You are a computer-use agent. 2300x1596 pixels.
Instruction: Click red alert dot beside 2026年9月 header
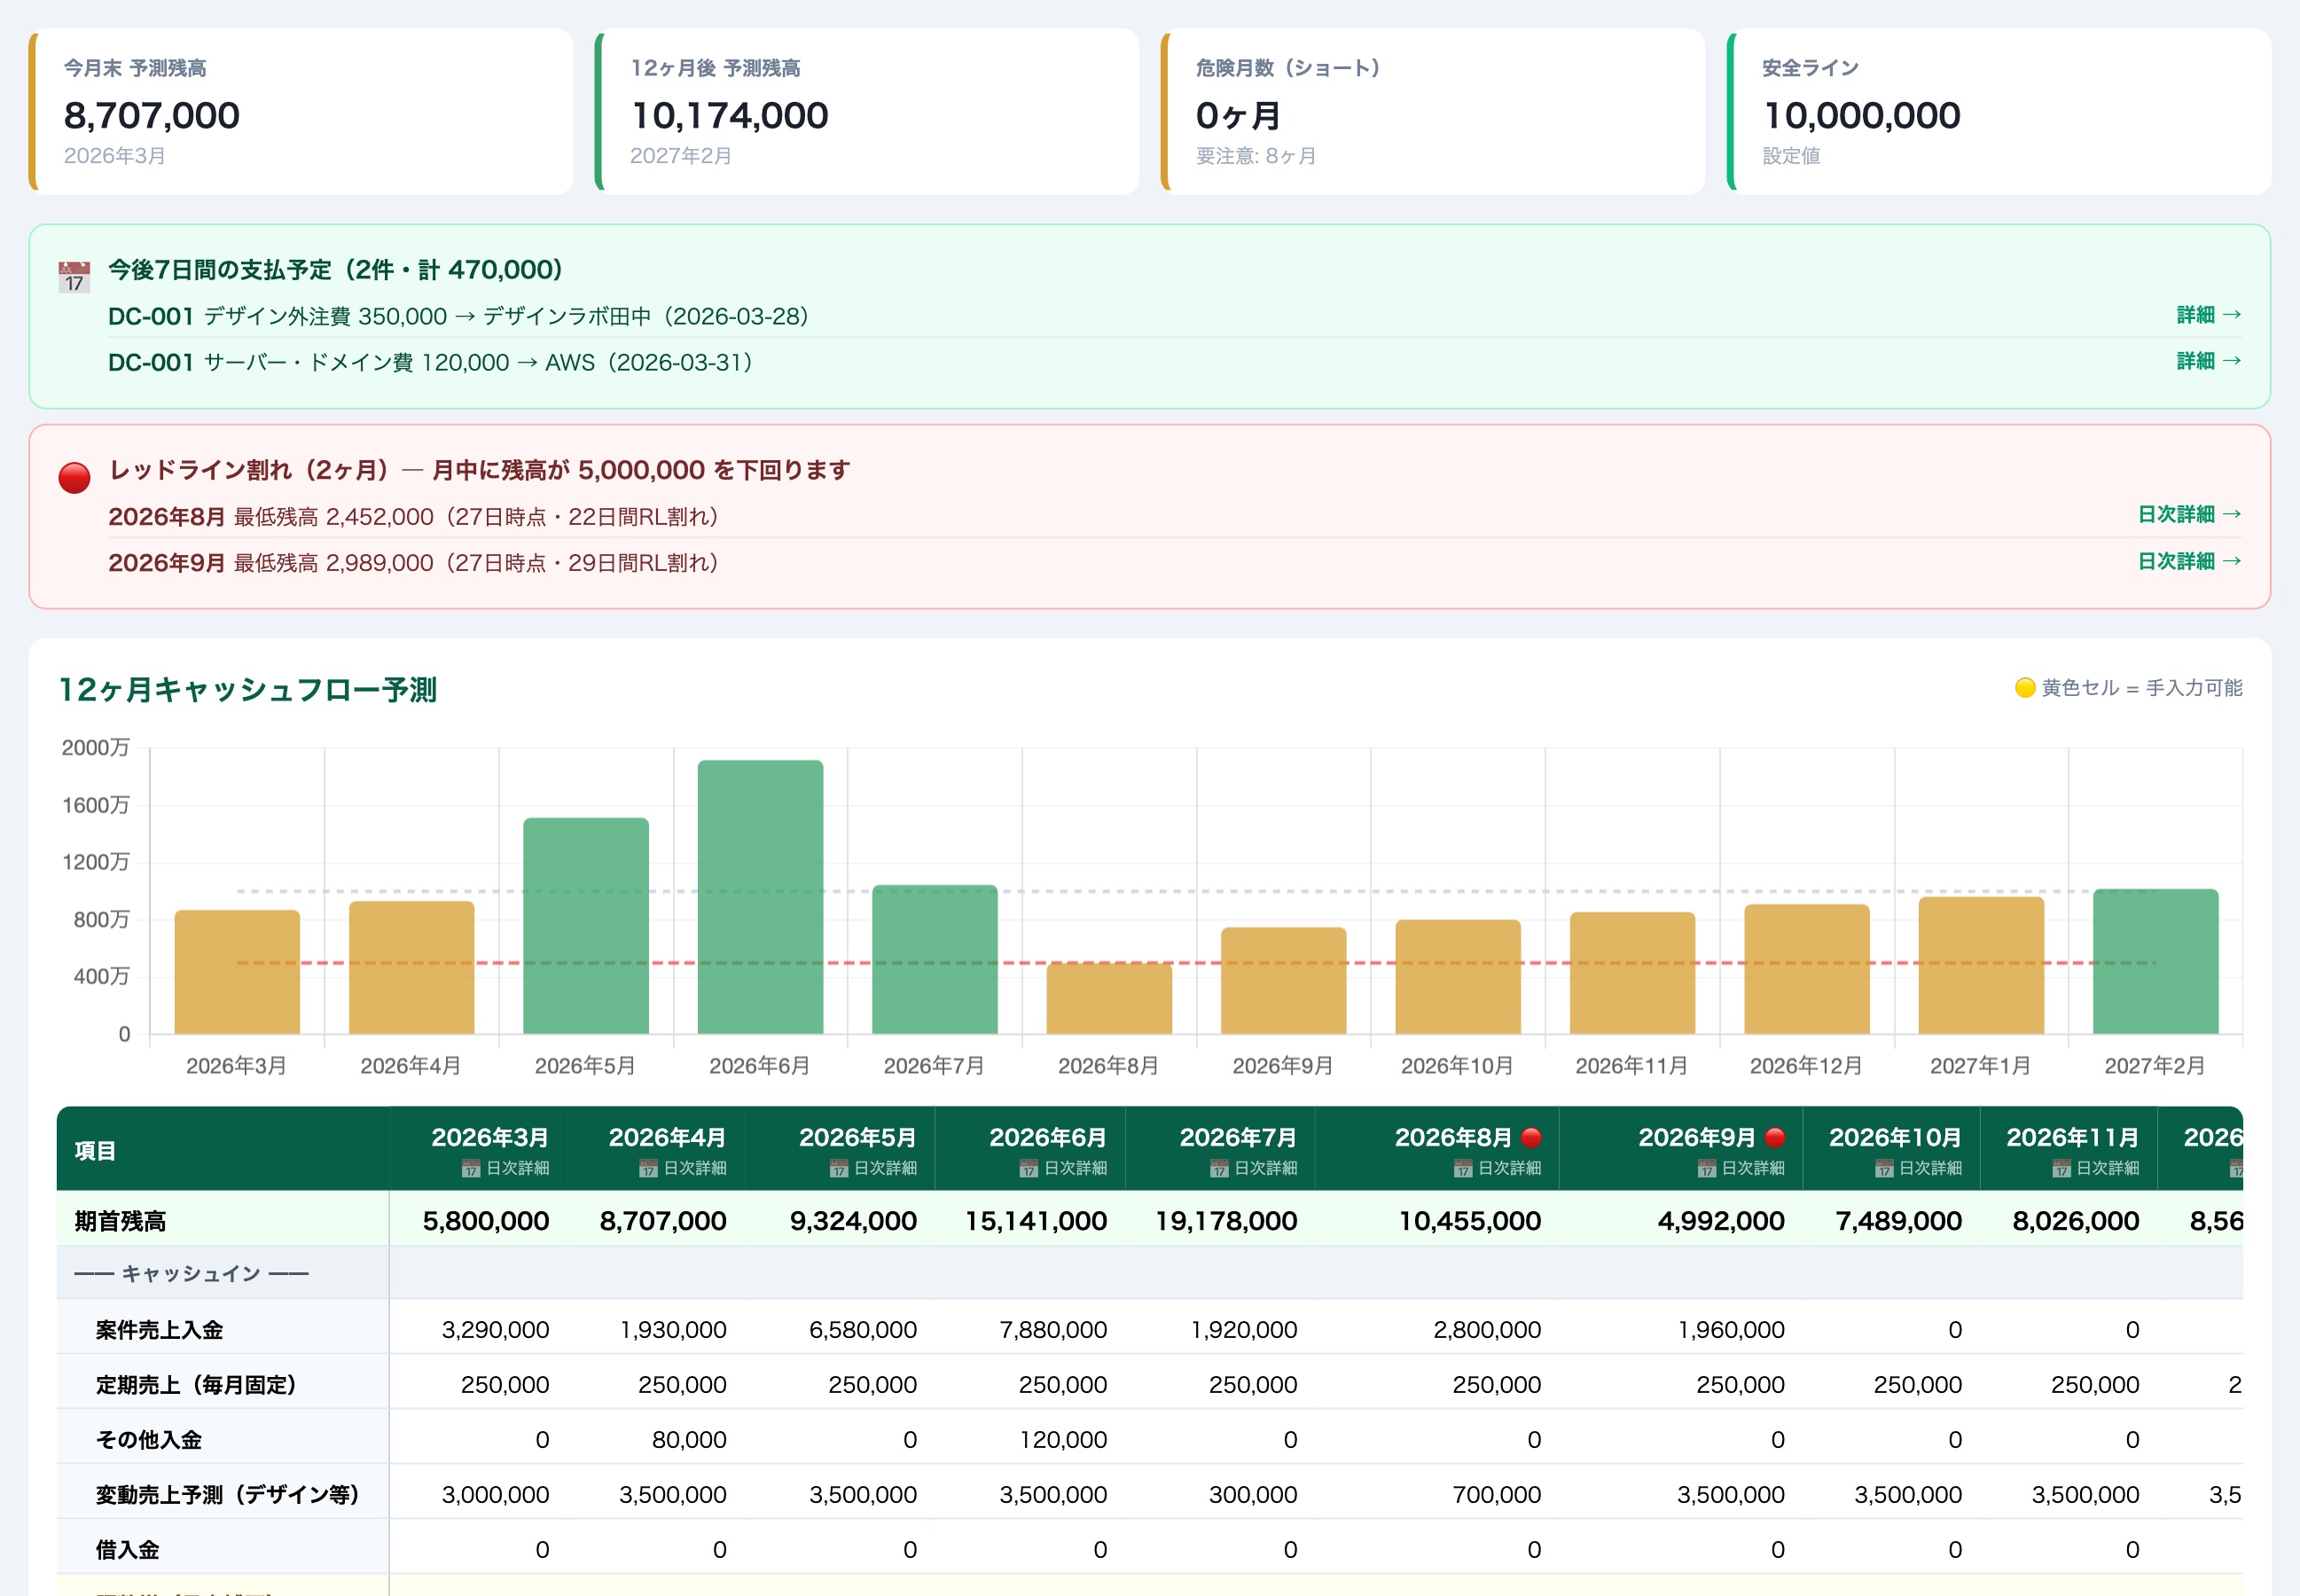pyautogui.click(x=1775, y=1137)
